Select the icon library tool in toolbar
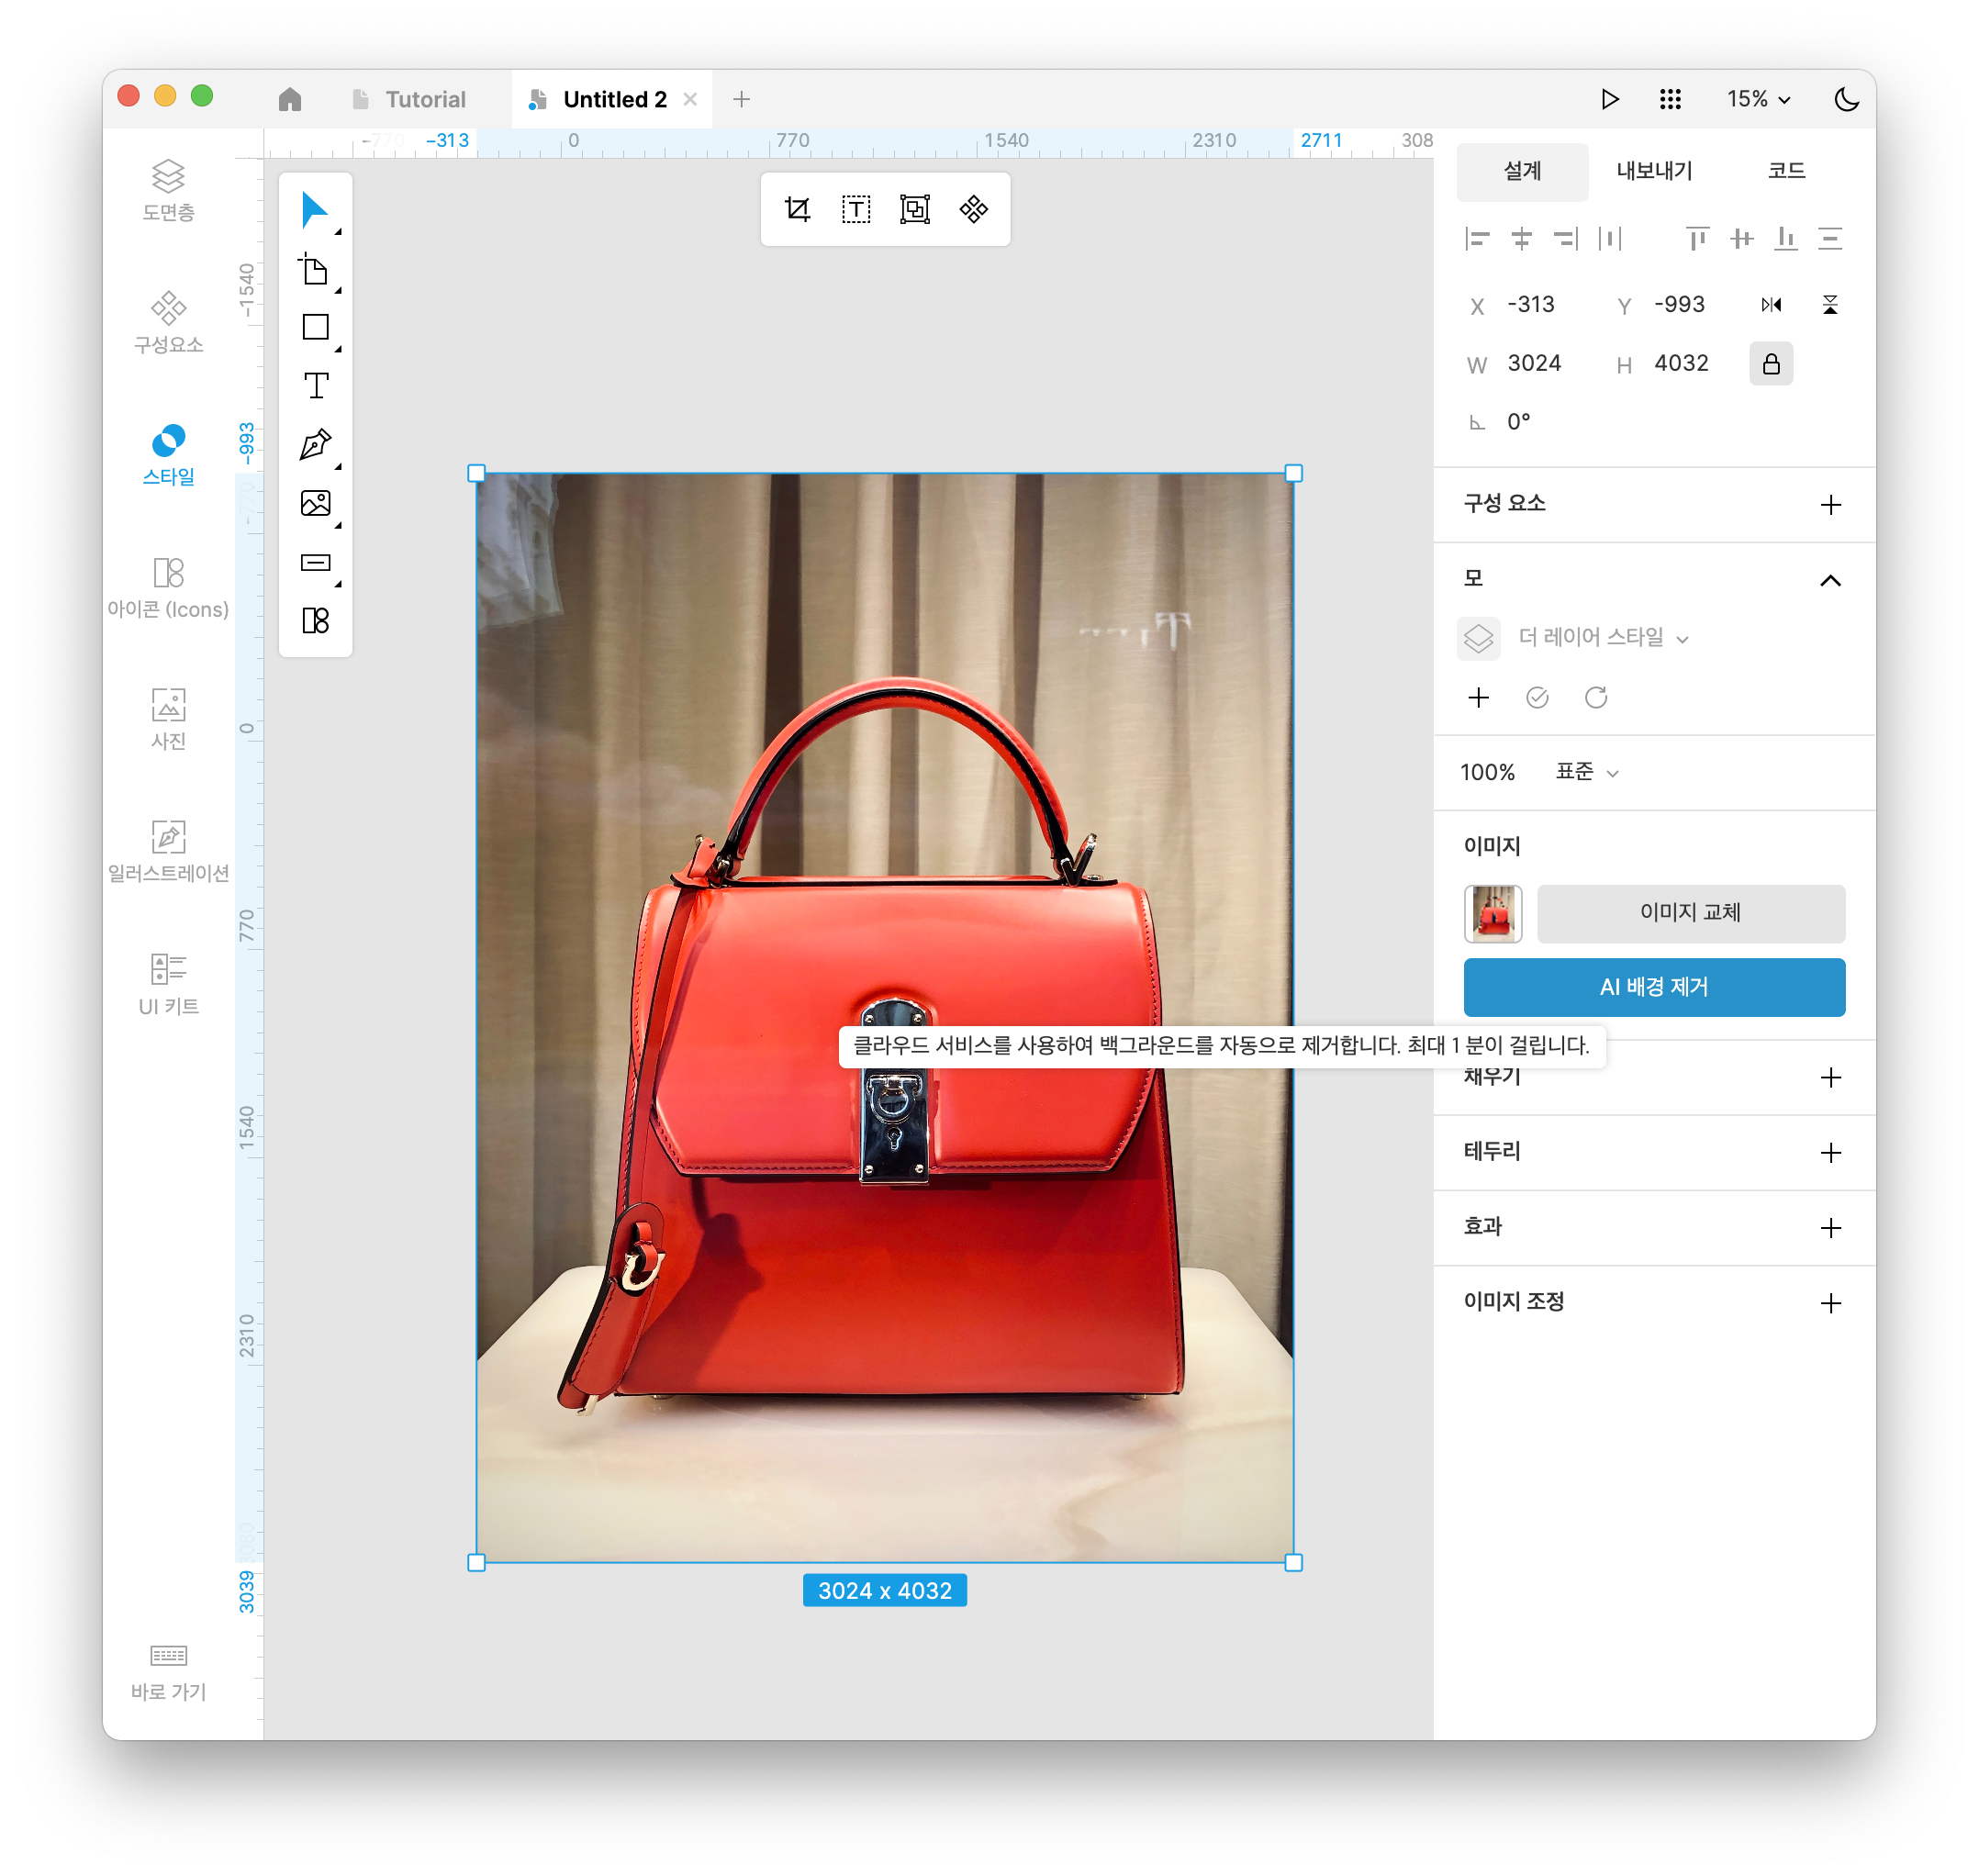Image resolution: width=1979 pixels, height=1876 pixels. [315, 620]
